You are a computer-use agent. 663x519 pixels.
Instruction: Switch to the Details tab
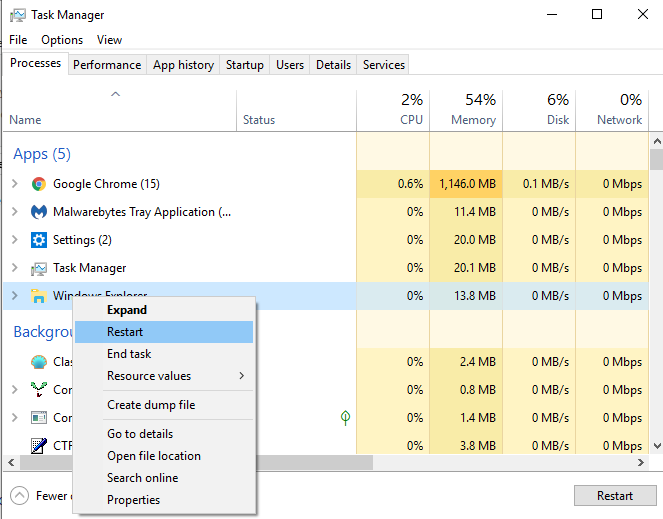coord(334,65)
